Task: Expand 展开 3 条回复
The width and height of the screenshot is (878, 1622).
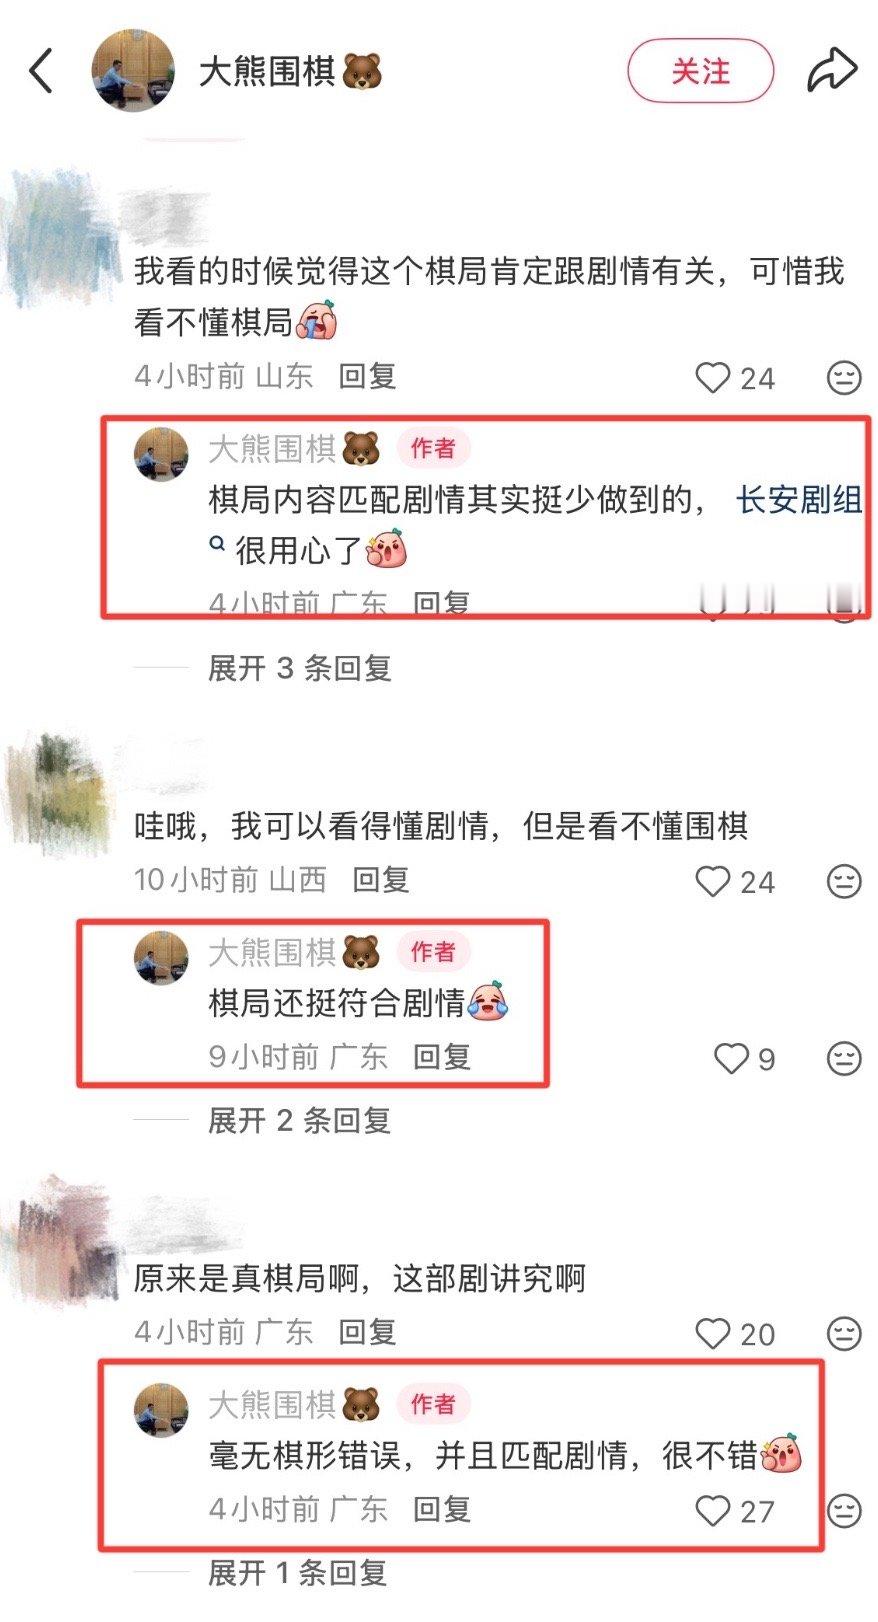Action: [x=299, y=668]
